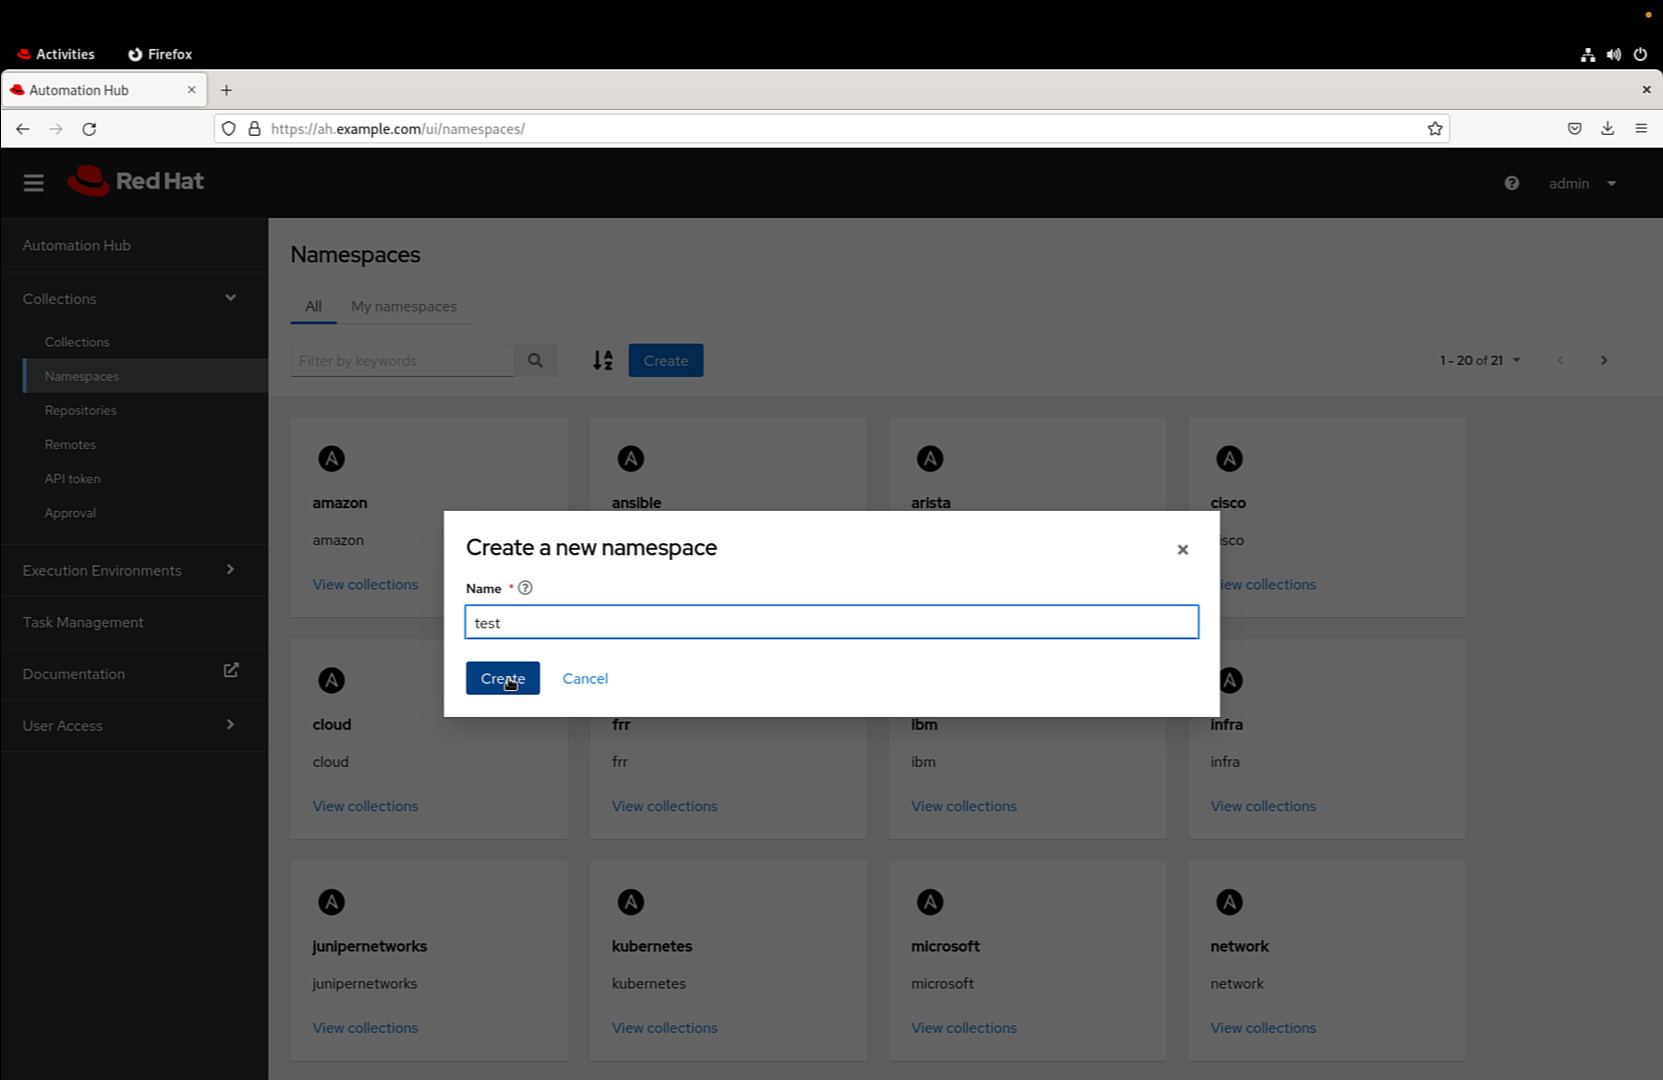Click the Firefox downloads icon in the toolbar
1663x1080 pixels.
(1607, 128)
